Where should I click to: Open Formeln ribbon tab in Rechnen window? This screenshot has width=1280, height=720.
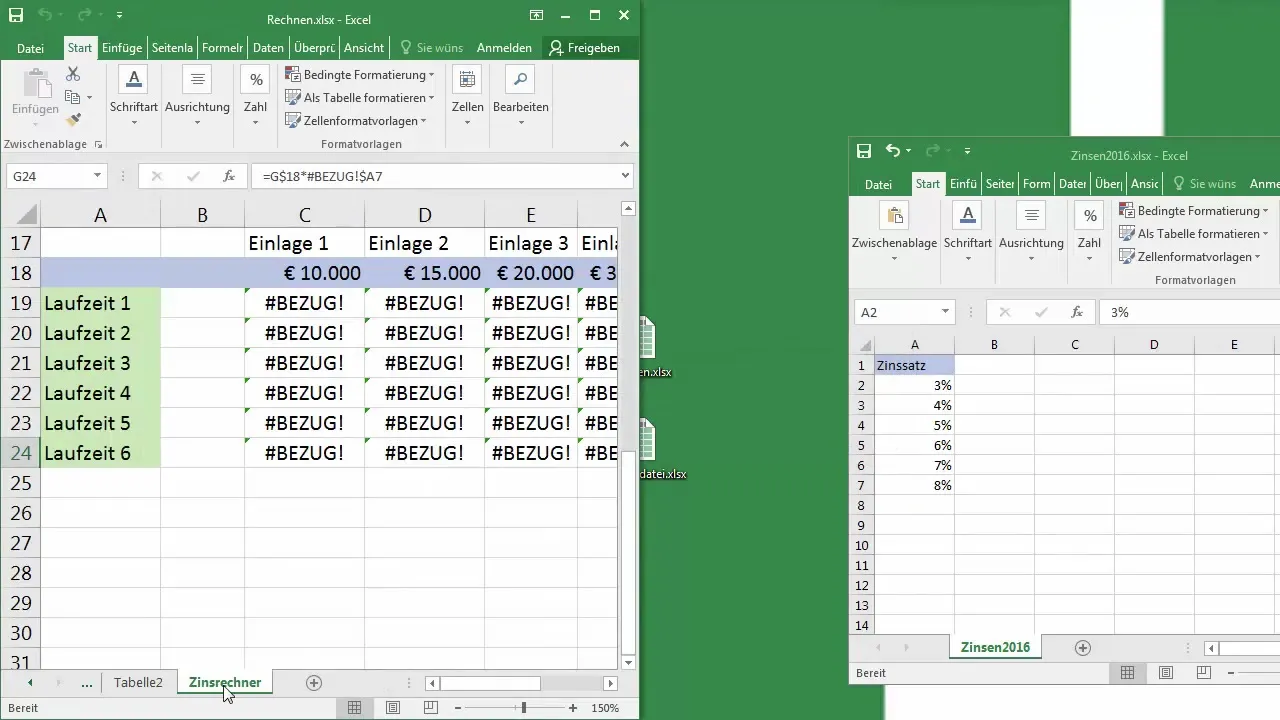click(222, 48)
